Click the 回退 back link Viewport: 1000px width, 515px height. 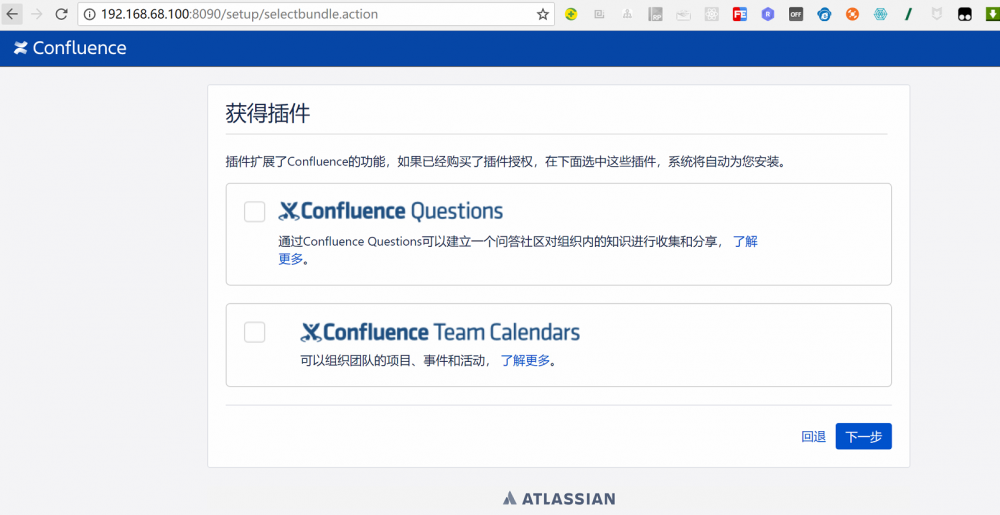[x=813, y=437]
